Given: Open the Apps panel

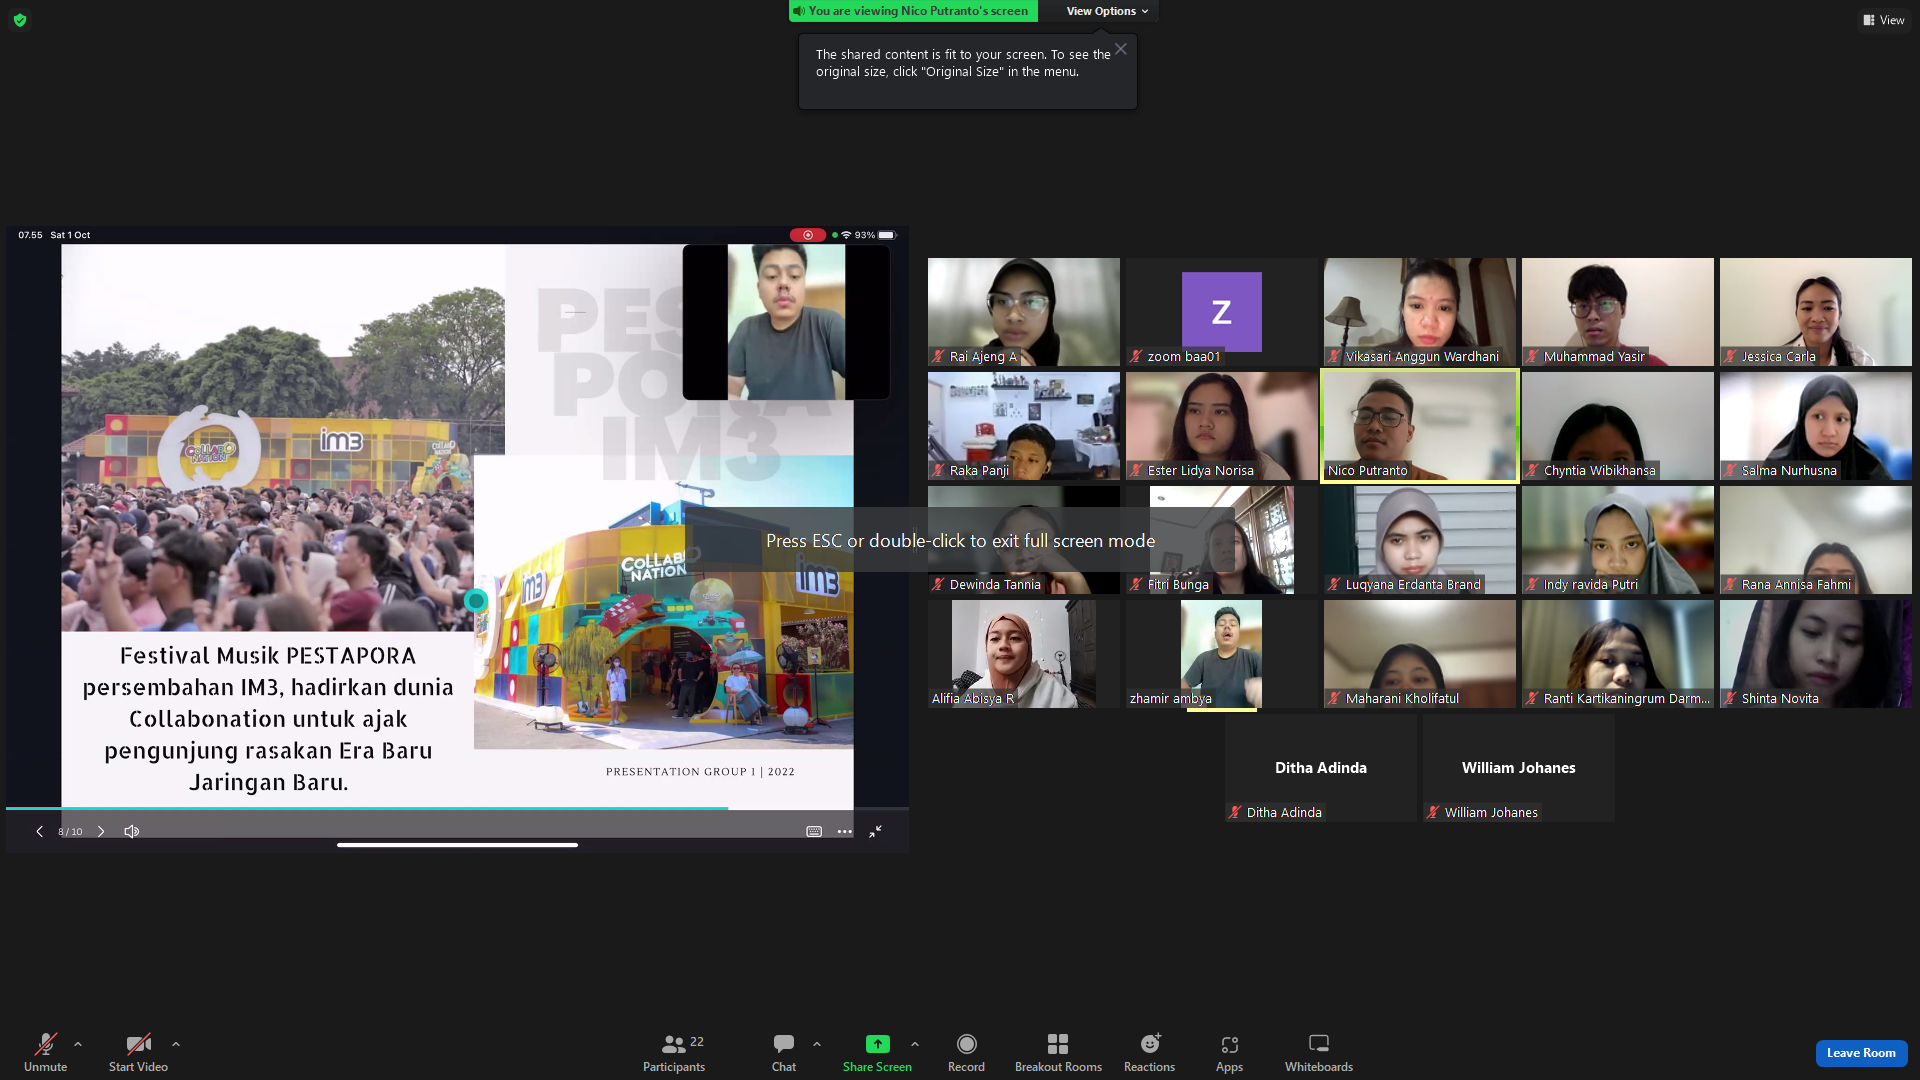Looking at the screenshot, I should click(1229, 1052).
